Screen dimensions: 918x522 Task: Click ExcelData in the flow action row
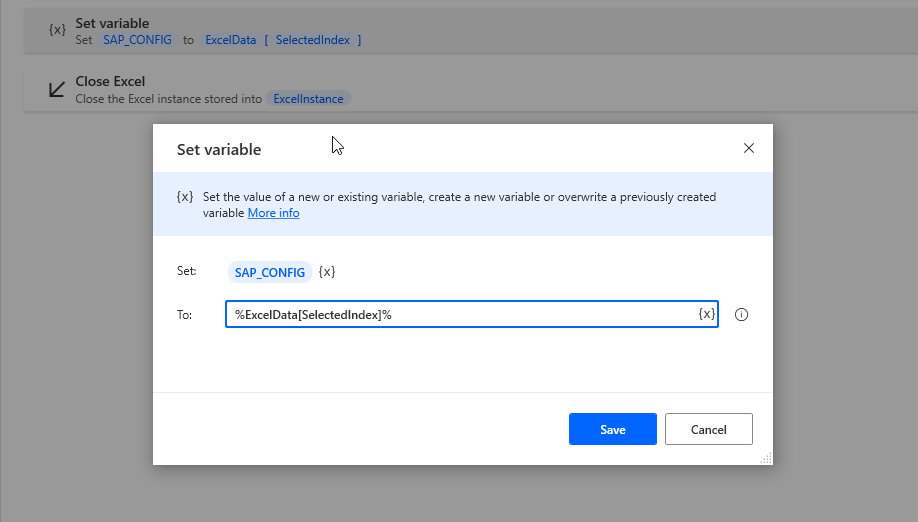230,40
